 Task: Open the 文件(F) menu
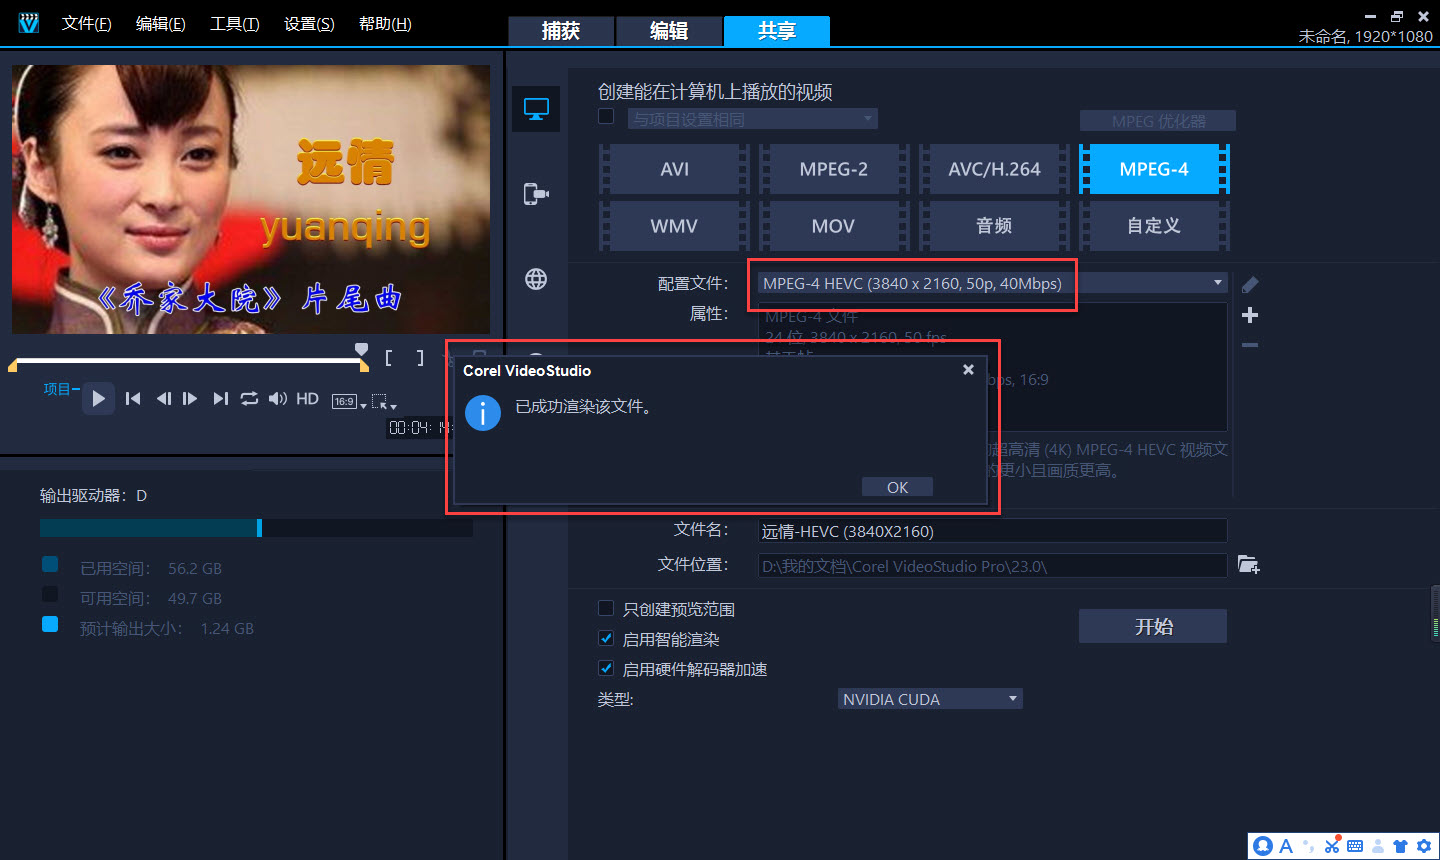tap(86, 24)
